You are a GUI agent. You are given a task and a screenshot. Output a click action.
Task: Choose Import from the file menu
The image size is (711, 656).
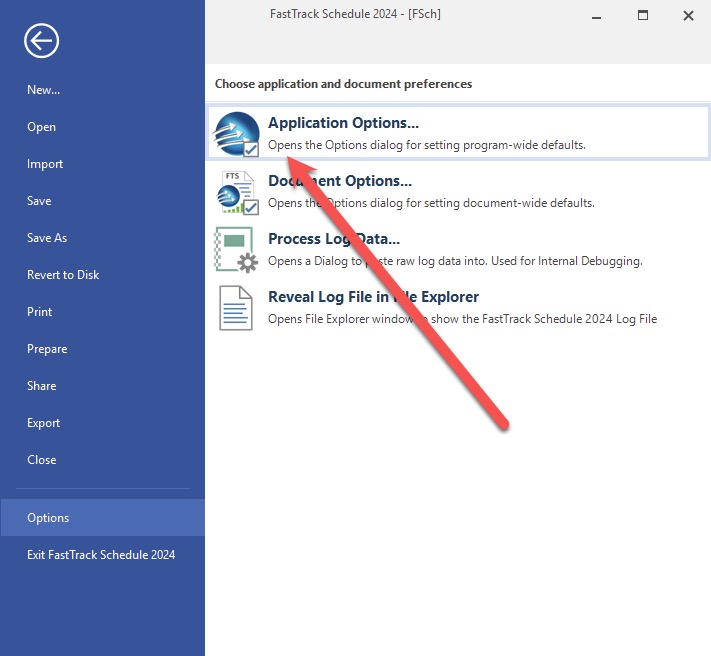coord(45,164)
